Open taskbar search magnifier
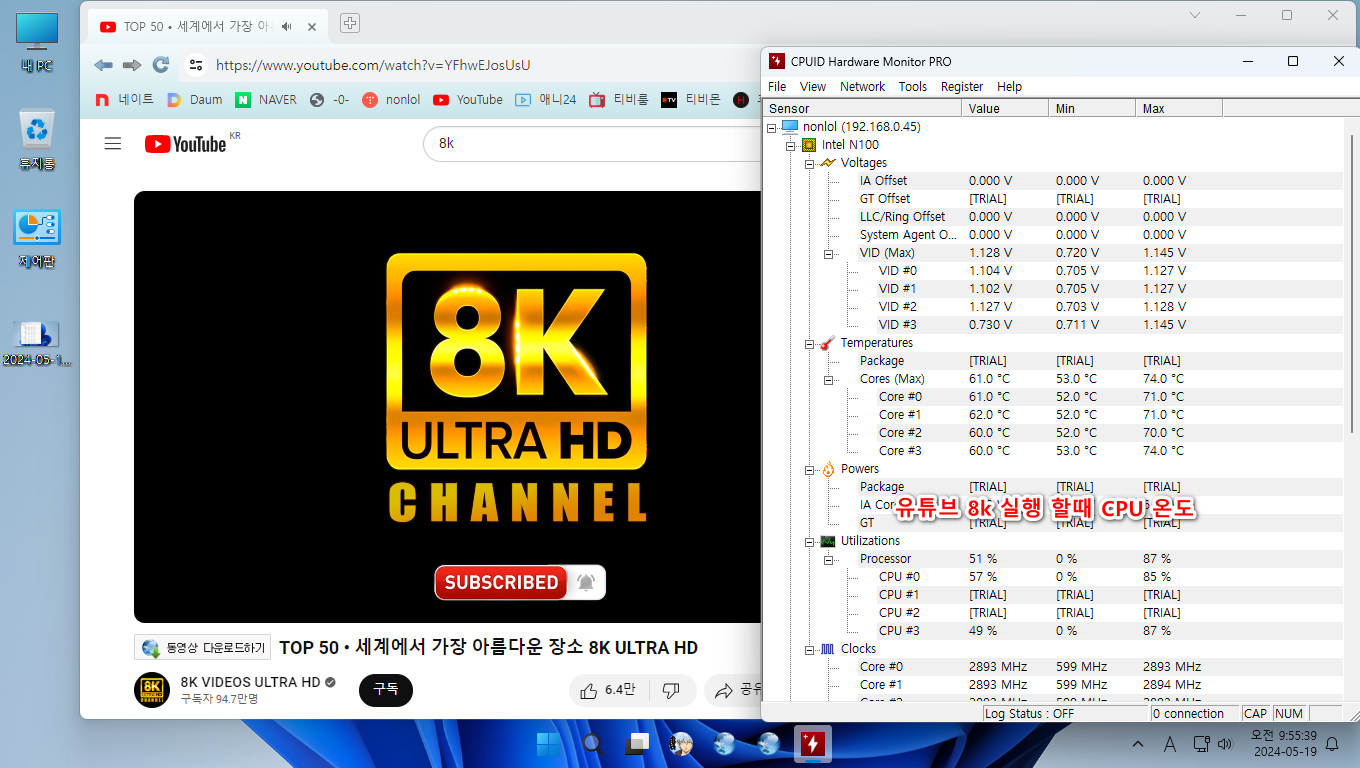The width and height of the screenshot is (1360, 768). [593, 744]
